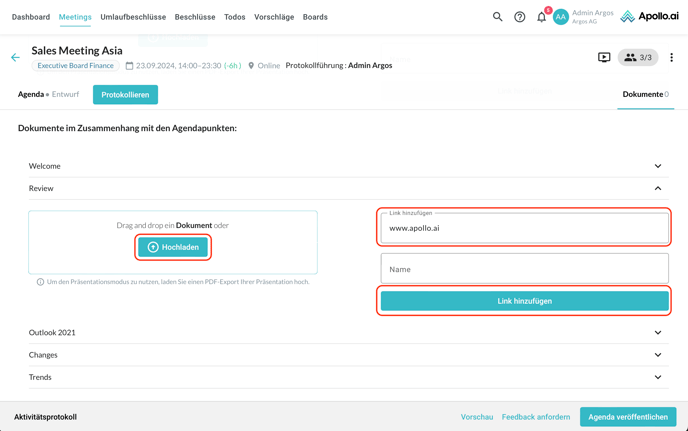
Task: Click into the Name input field
Action: (524, 269)
